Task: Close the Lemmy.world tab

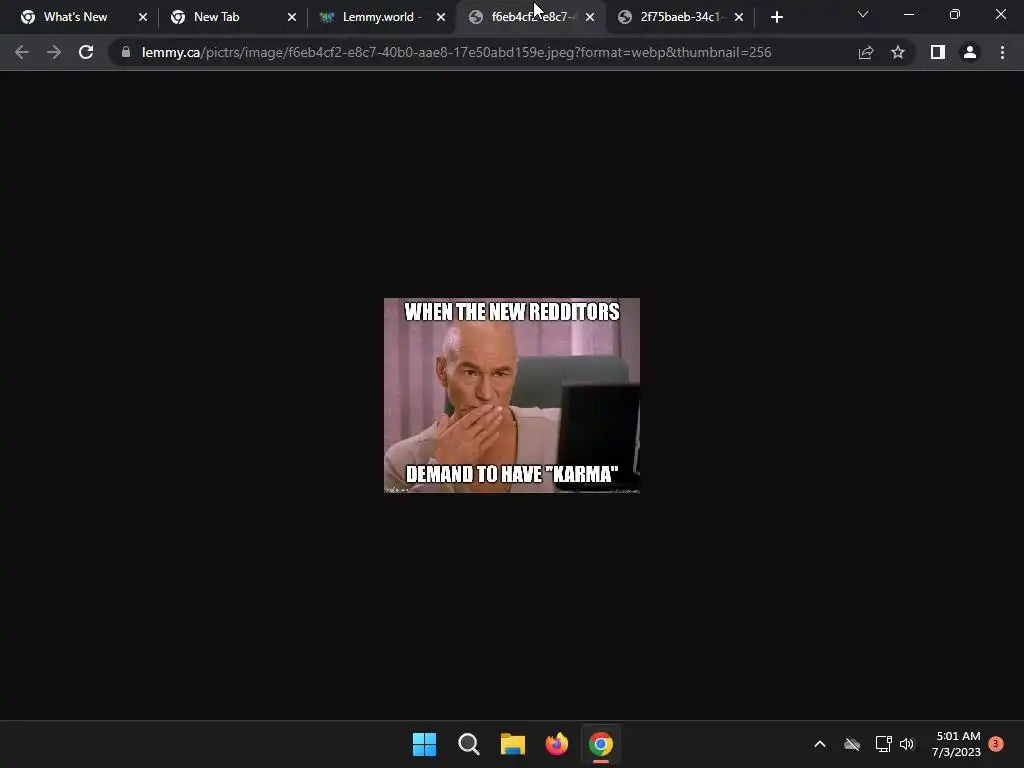Action: (x=441, y=17)
